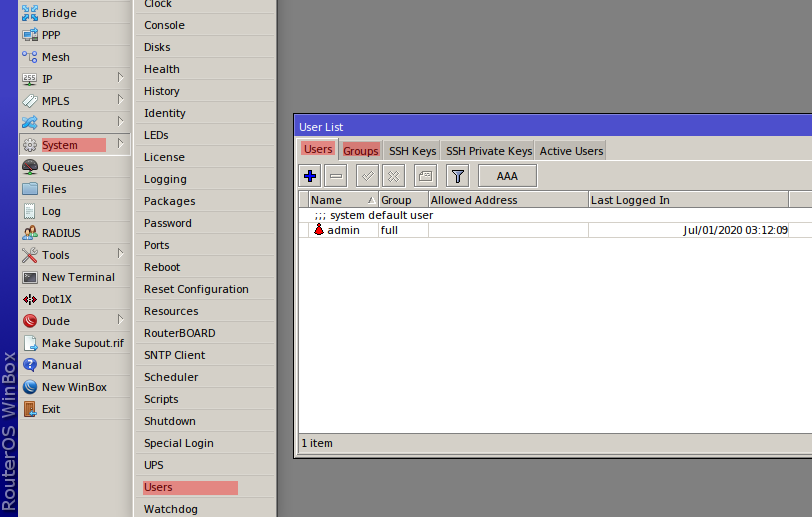
Task: Add a new user with plus button
Action: coord(310,176)
